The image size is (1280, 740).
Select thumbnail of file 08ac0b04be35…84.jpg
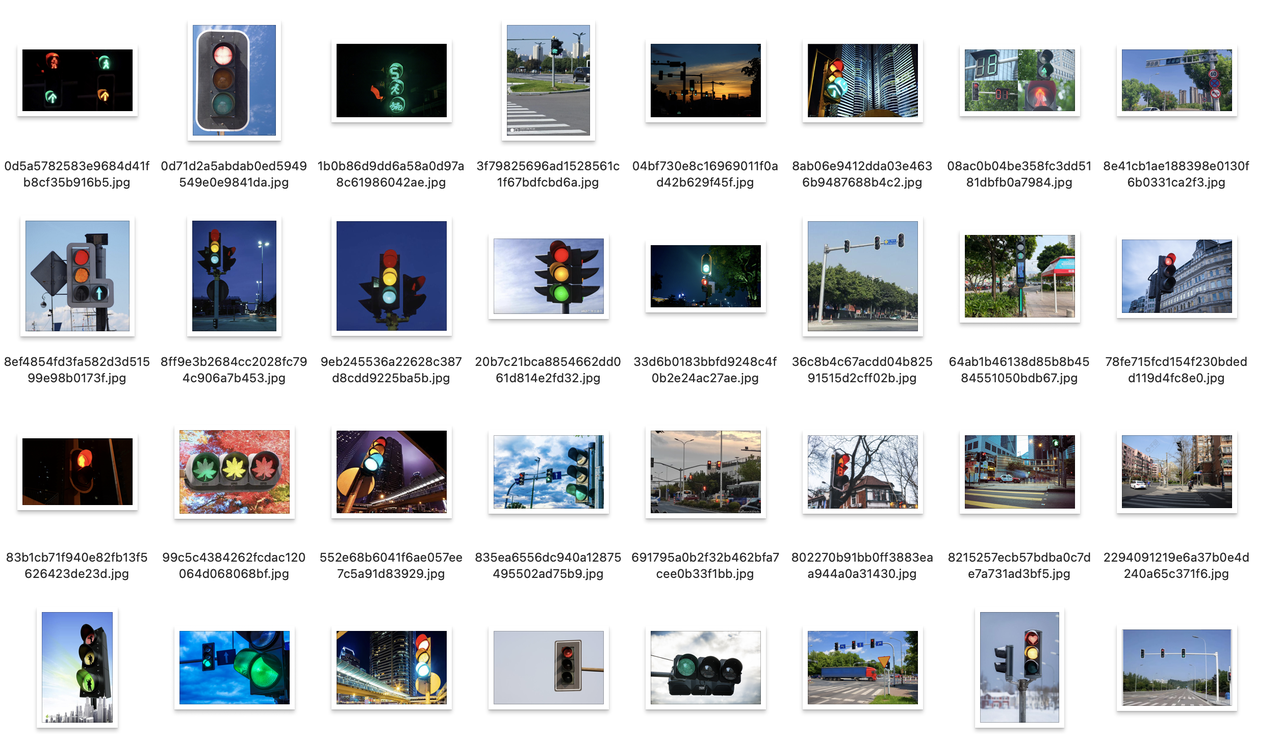1019,81
